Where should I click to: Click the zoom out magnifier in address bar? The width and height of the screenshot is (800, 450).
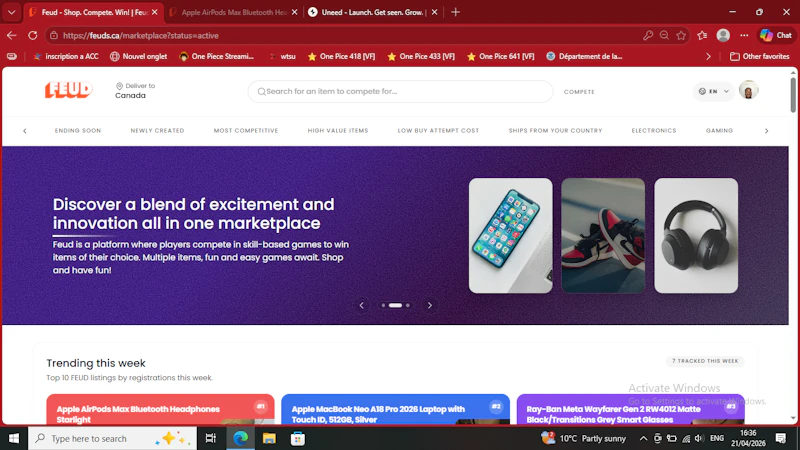[664, 35]
